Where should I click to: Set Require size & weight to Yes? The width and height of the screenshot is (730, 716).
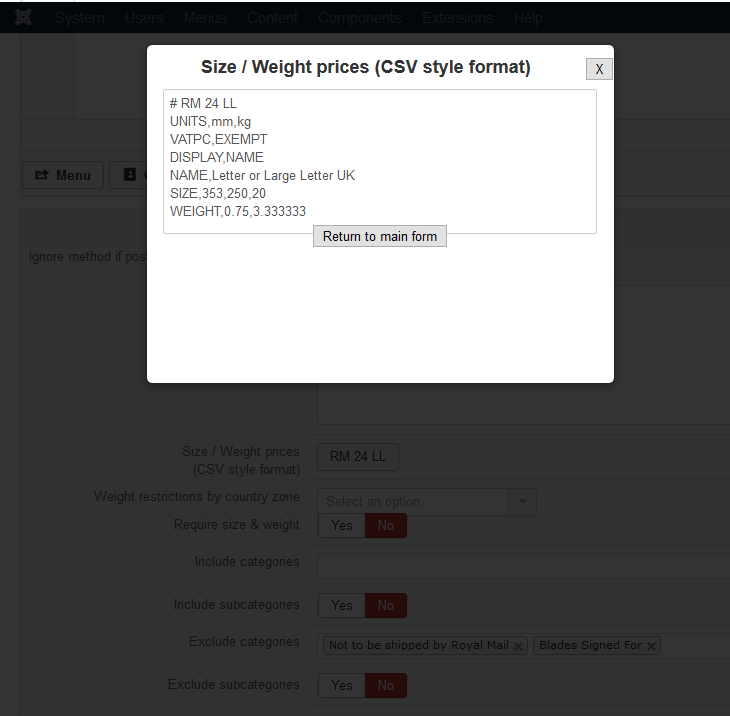pyautogui.click(x=342, y=526)
